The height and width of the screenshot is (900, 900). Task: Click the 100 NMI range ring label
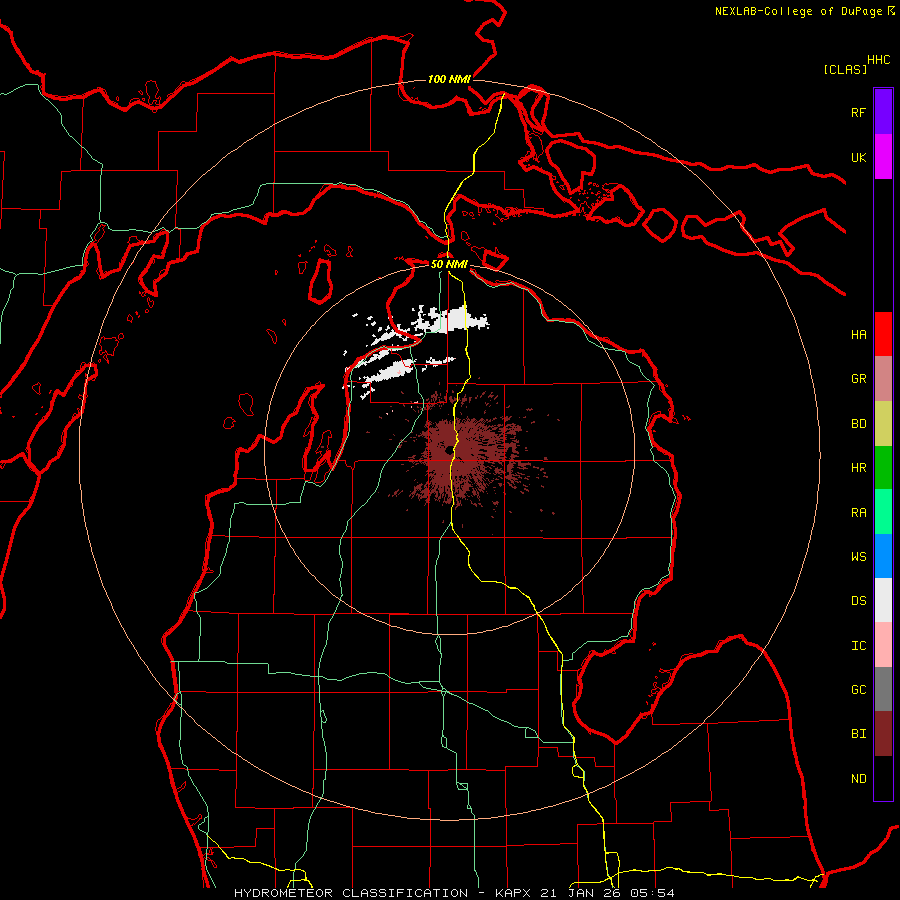(x=449, y=79)
